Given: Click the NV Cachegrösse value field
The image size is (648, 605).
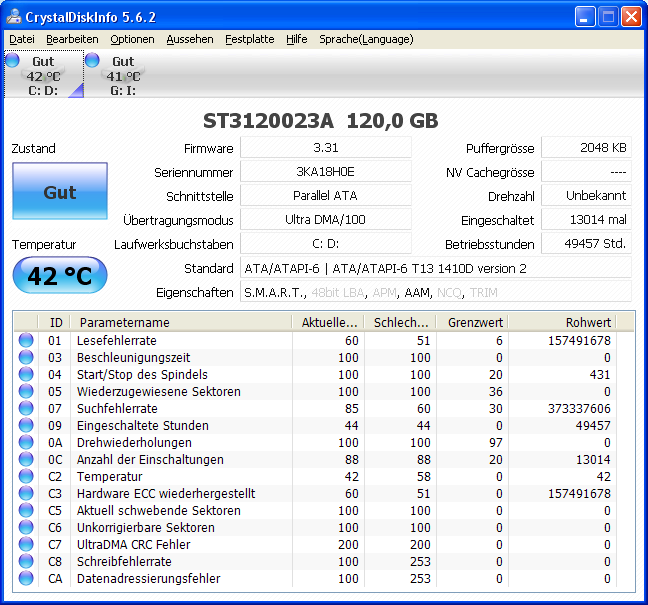Looking at the screenshot, I should click(x=586, y=171).
